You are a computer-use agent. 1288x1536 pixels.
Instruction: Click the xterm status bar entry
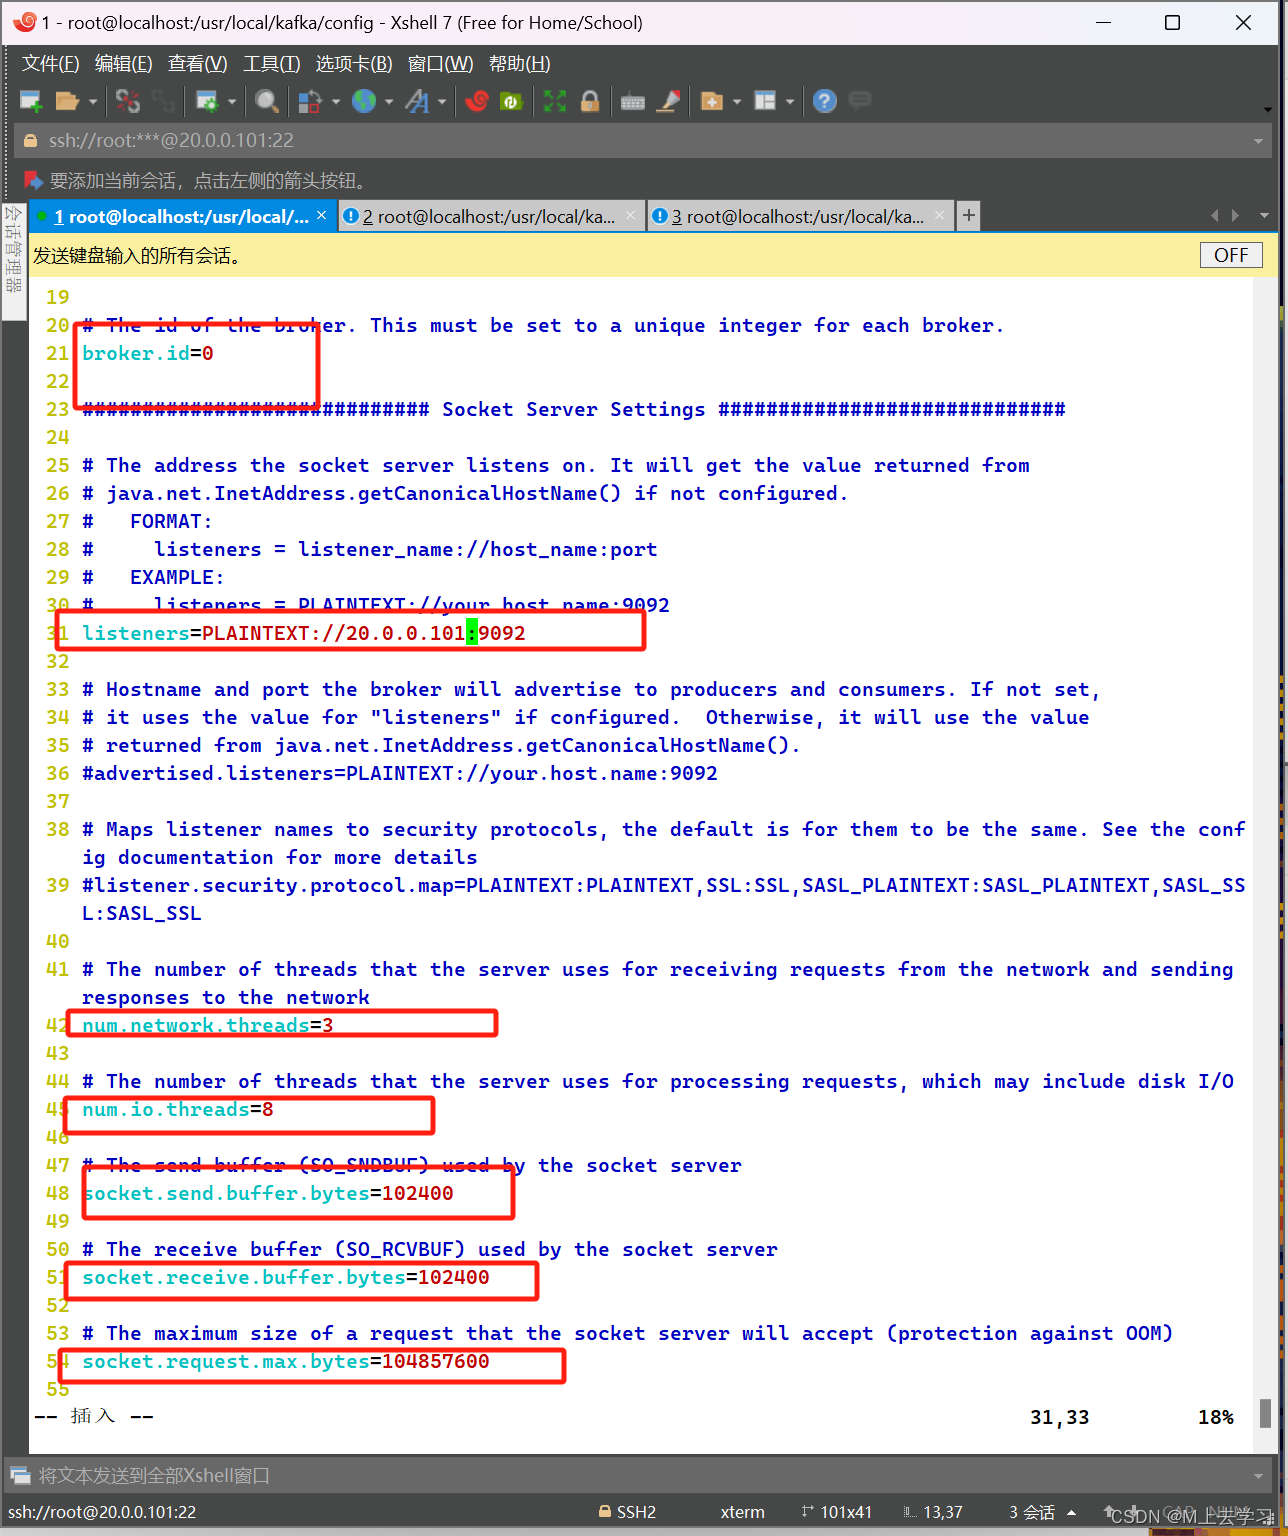pos(743,1512)
